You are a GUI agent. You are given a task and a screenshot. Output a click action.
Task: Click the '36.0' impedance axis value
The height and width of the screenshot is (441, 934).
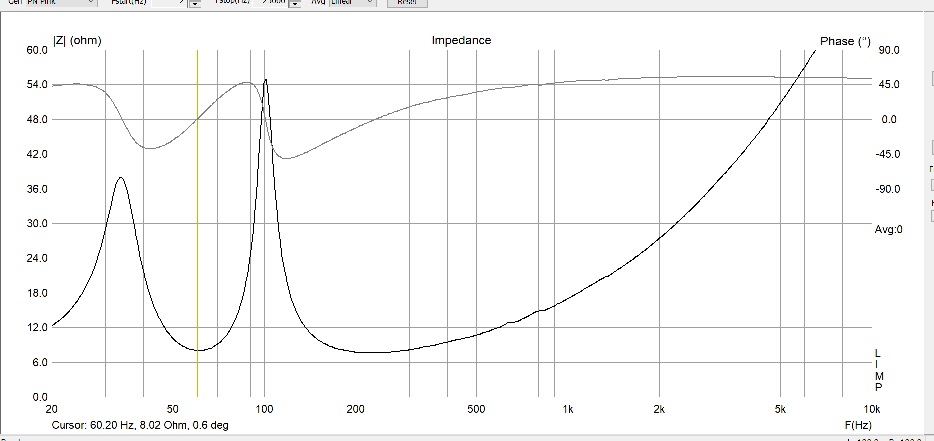pyautogui.click(x=37, y=189)
